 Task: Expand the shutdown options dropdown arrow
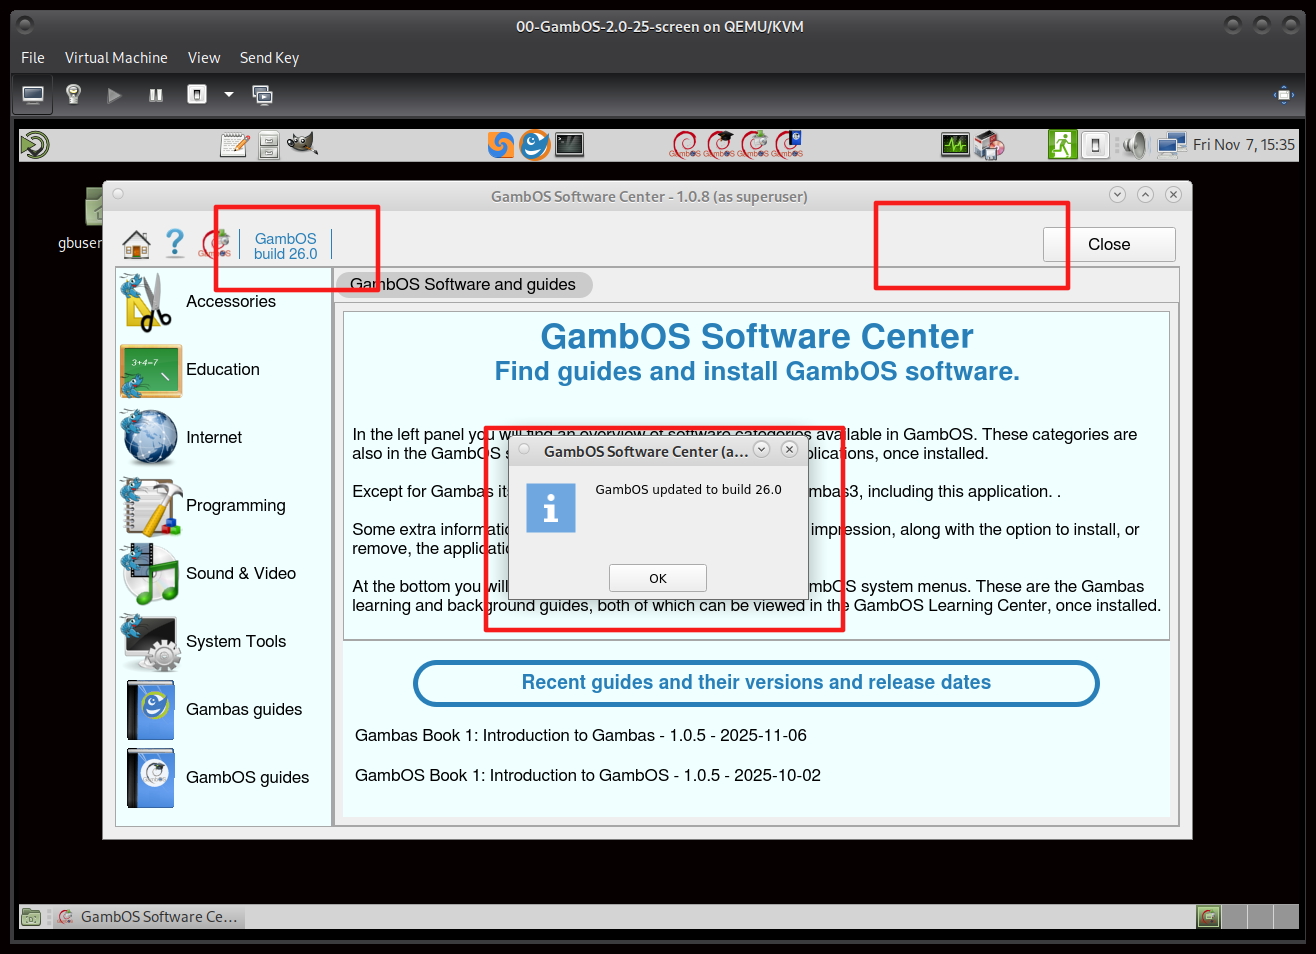click(x=229, y=95)
